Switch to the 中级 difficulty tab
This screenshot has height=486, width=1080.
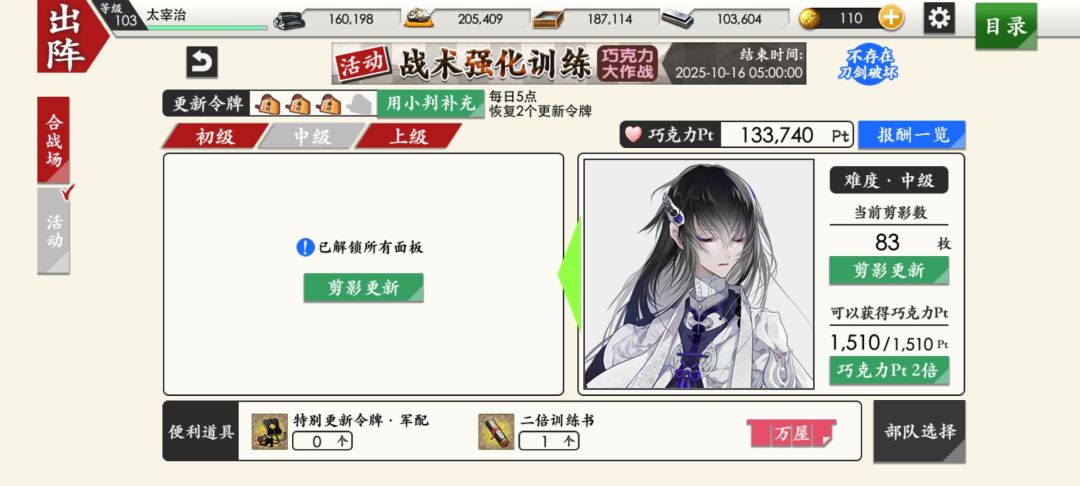pos(312,136)
